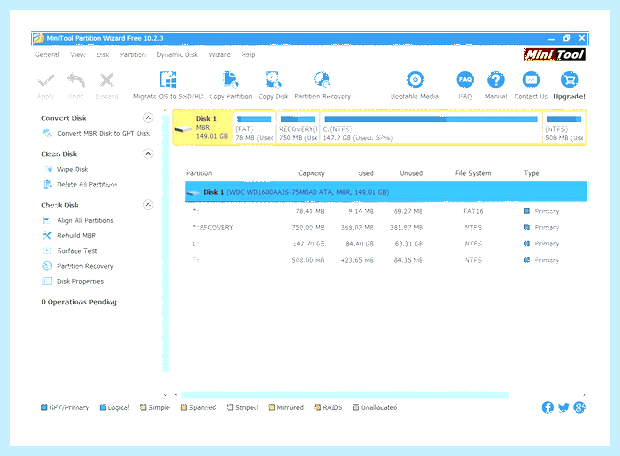Click the Unallocated legend swatch
The width and height of the screenshot is (620, 456).
[355, 407]
